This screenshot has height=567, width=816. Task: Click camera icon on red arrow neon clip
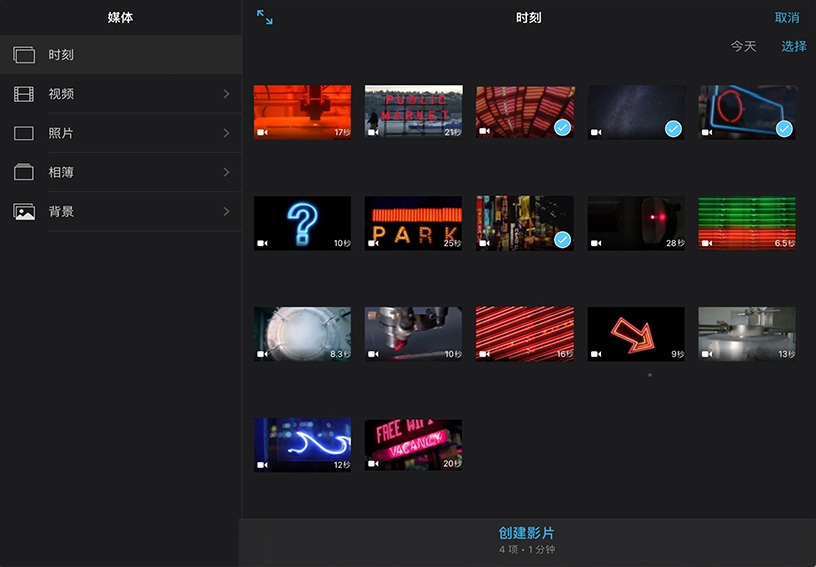tap(597, 354)
